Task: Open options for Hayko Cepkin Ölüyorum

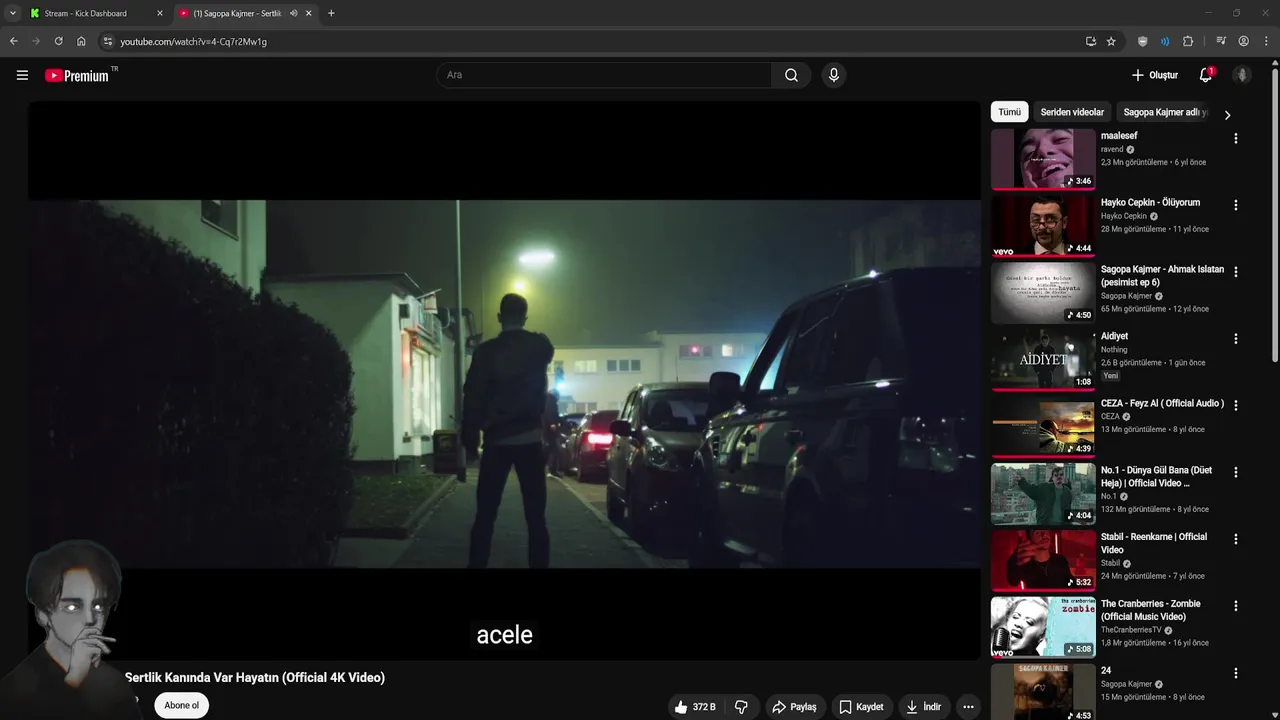Action: 1236,205
